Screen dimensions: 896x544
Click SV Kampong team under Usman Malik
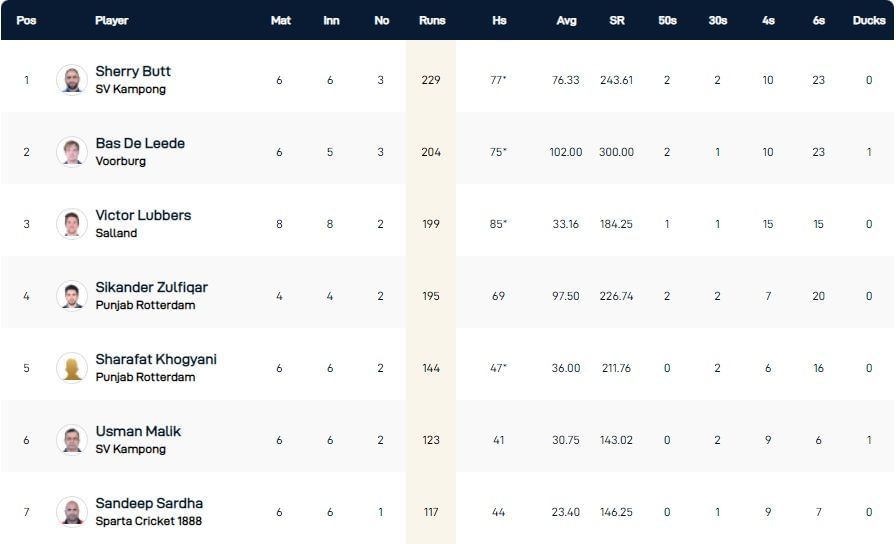[x=130, y=450]
